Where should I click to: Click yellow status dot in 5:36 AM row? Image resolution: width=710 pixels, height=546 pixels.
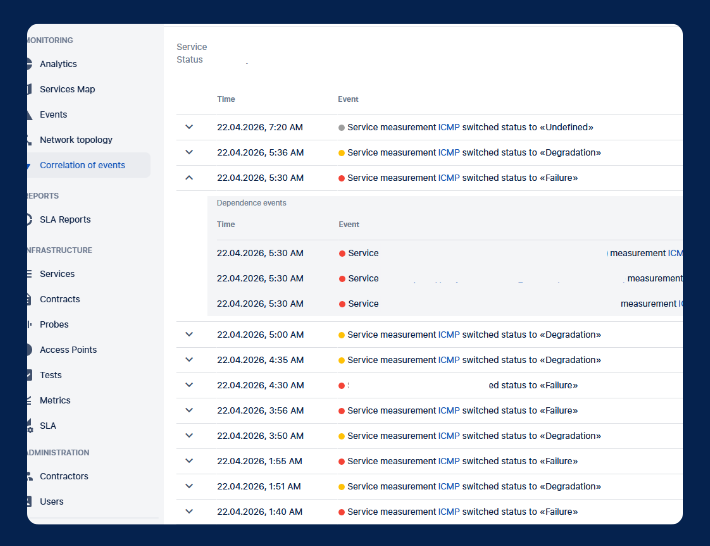click(341, 153)
